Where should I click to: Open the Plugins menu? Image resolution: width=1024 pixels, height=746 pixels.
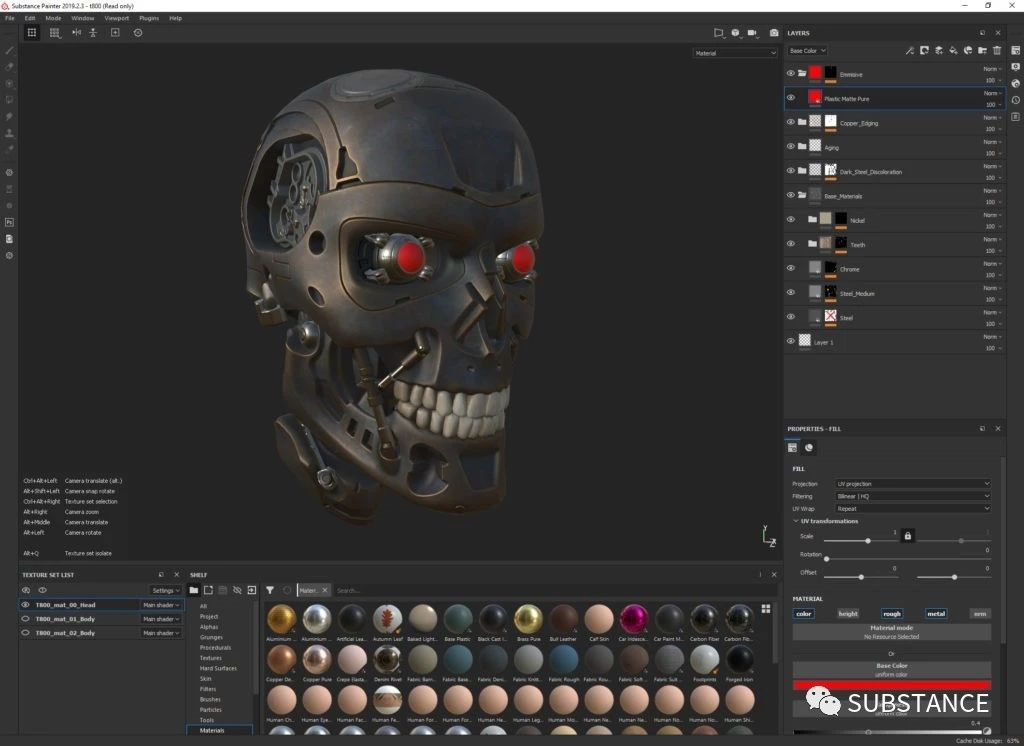(149, 18)
